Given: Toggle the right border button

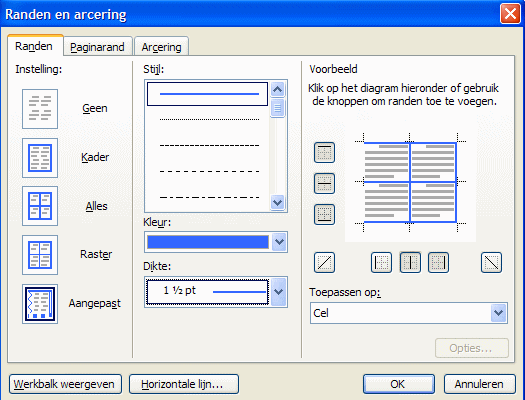Looking at the screenshot, I should click(x=438, y=262).
